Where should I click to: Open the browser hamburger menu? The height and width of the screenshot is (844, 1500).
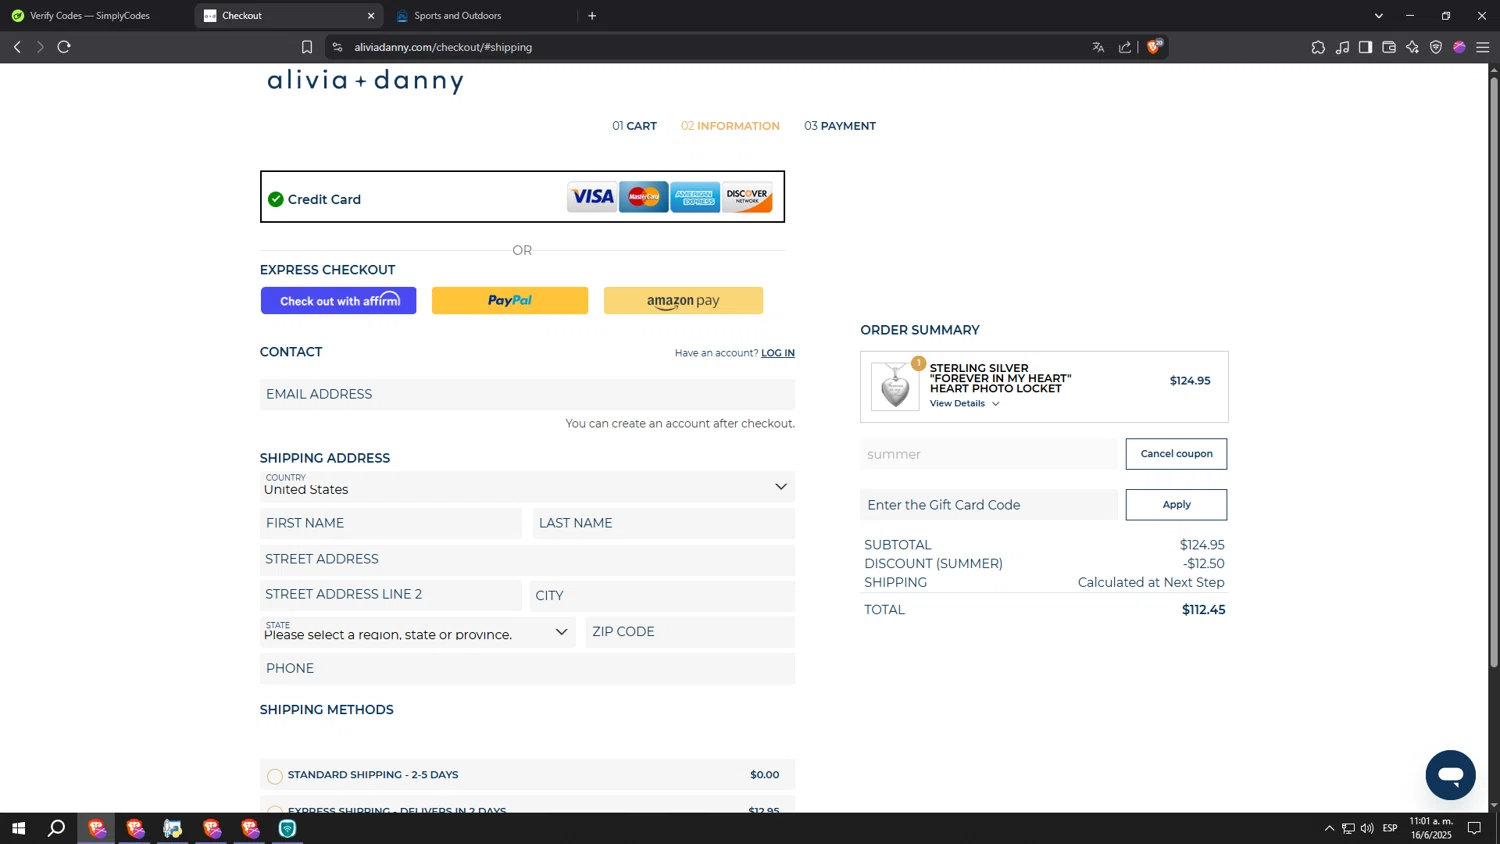(x=1483, y=47)
